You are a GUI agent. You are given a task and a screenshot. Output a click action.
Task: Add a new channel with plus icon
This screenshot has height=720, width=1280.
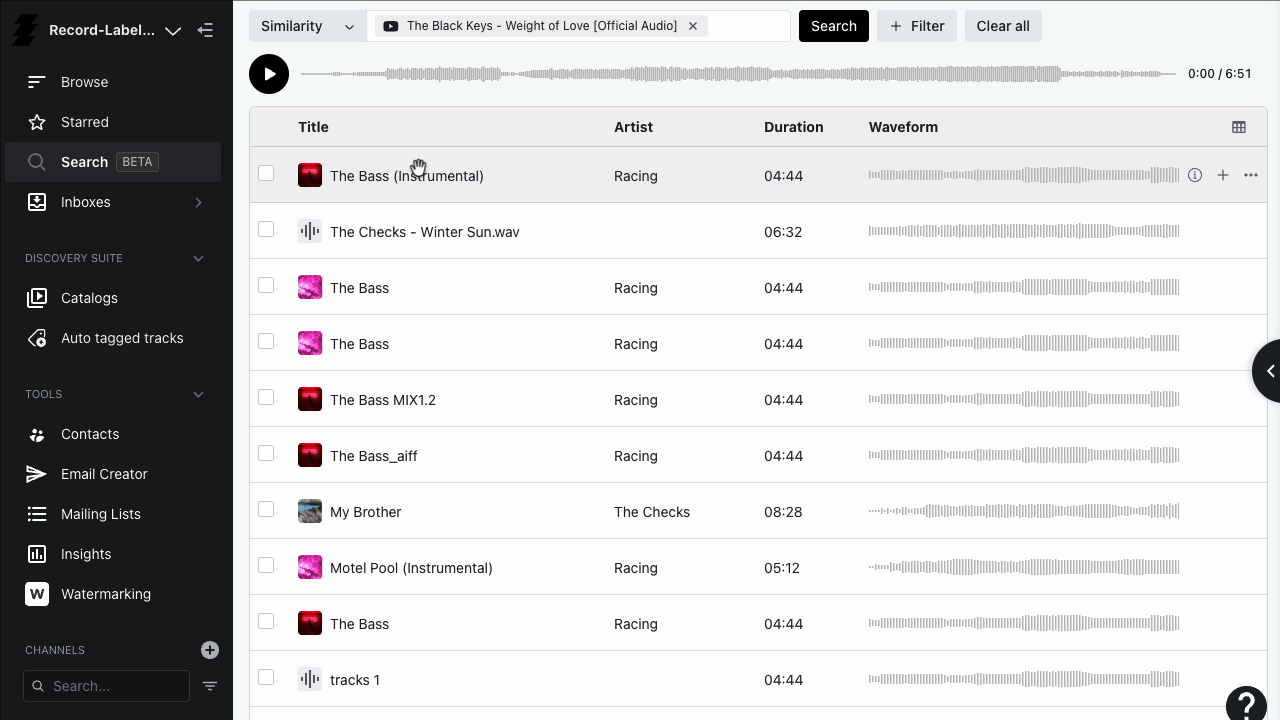(x=210, y=650)
